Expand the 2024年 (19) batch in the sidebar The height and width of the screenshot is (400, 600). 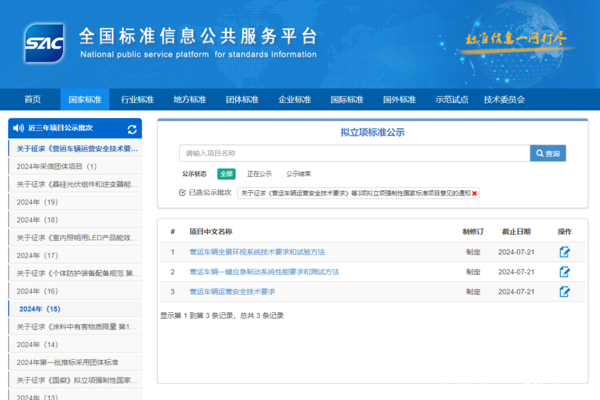tap(38, 202)
